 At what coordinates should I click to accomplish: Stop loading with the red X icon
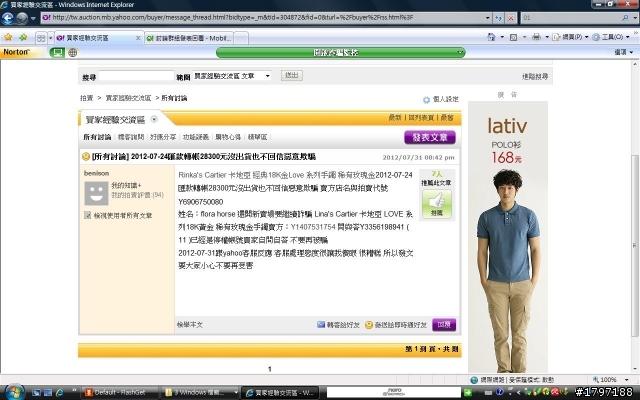click(511, 18)
